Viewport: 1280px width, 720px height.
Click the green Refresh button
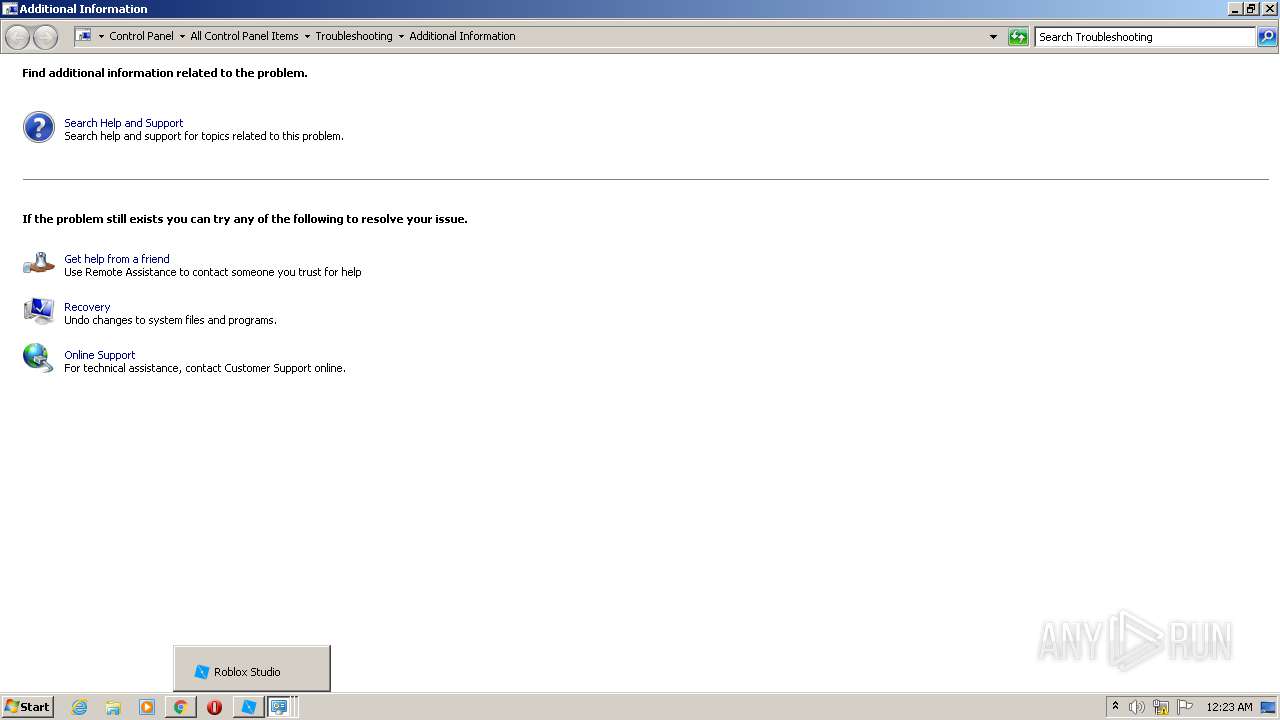[x=1018, y=37]
